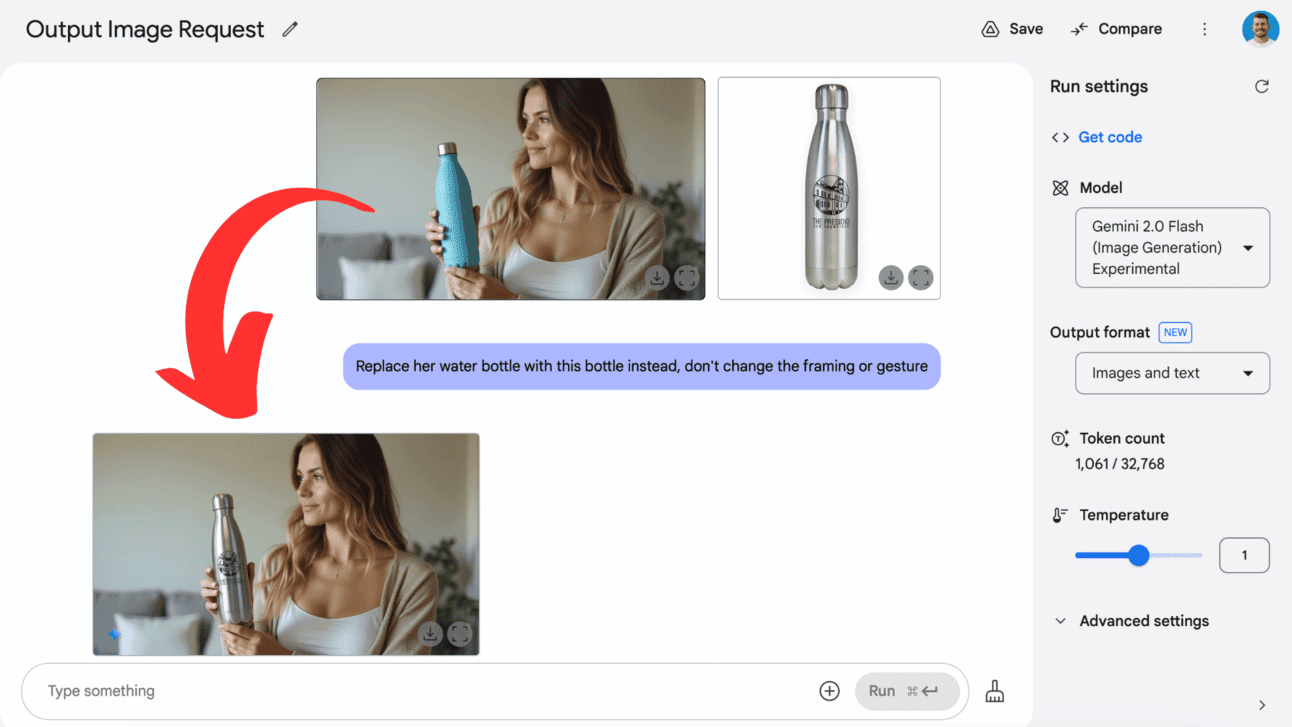
Task: Click the plus icon to add media
Action: (x=829, y=691)
